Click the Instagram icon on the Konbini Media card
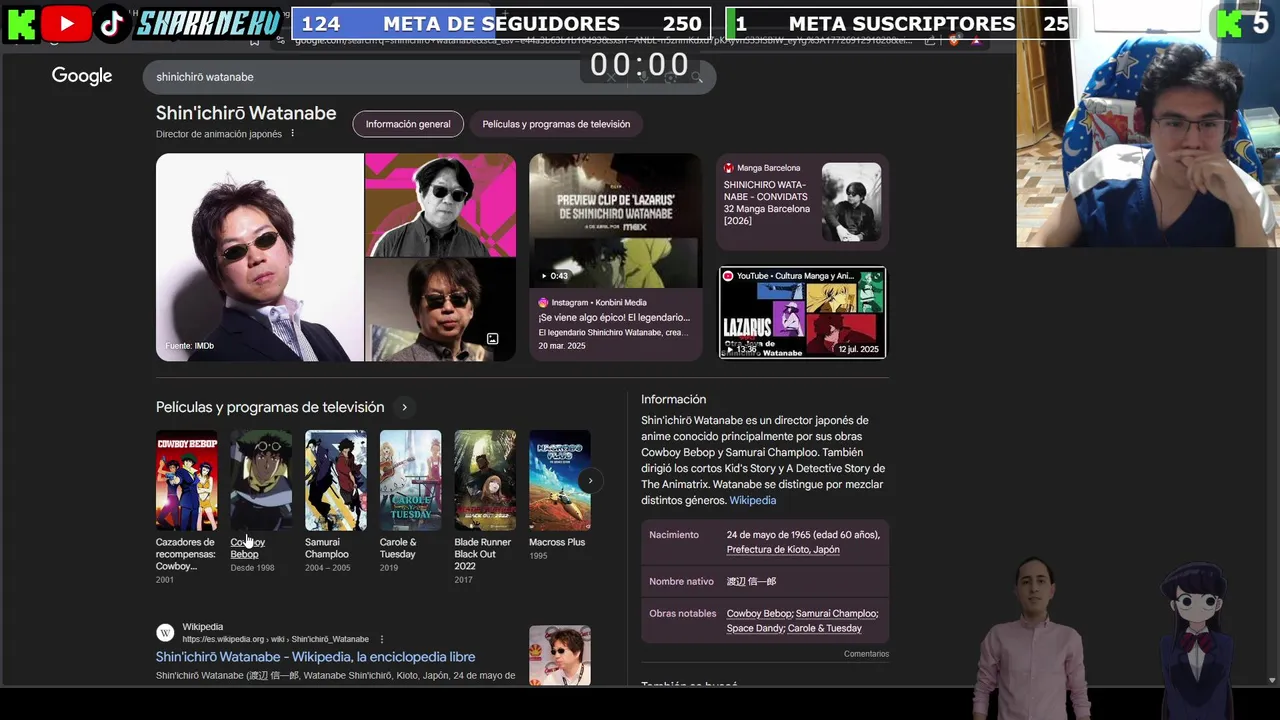Viewport: 1280px width, 720px height. pyautogui.click(x=543, y=302)
